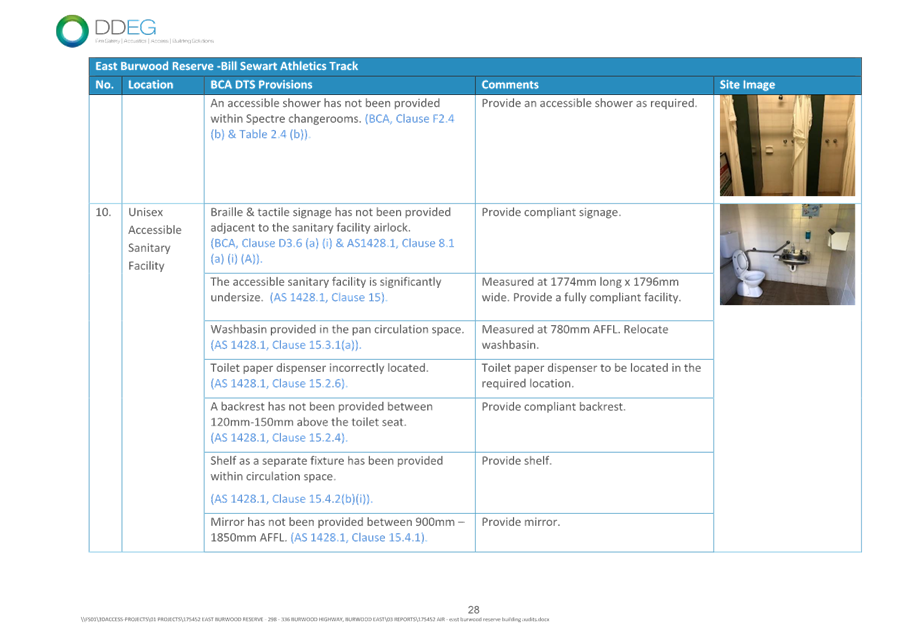Click the page number in footer
The image size is (923, 637).
point(474,608)
